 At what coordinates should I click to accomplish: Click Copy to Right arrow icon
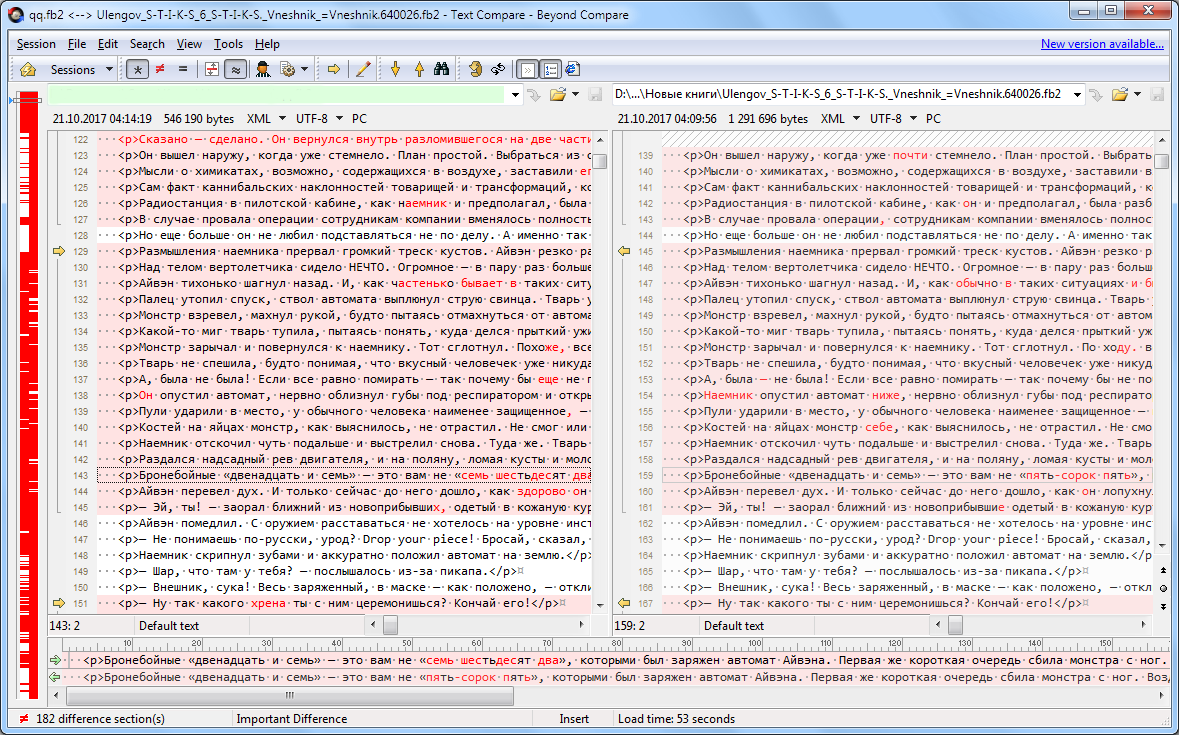(x=334, y=70)
